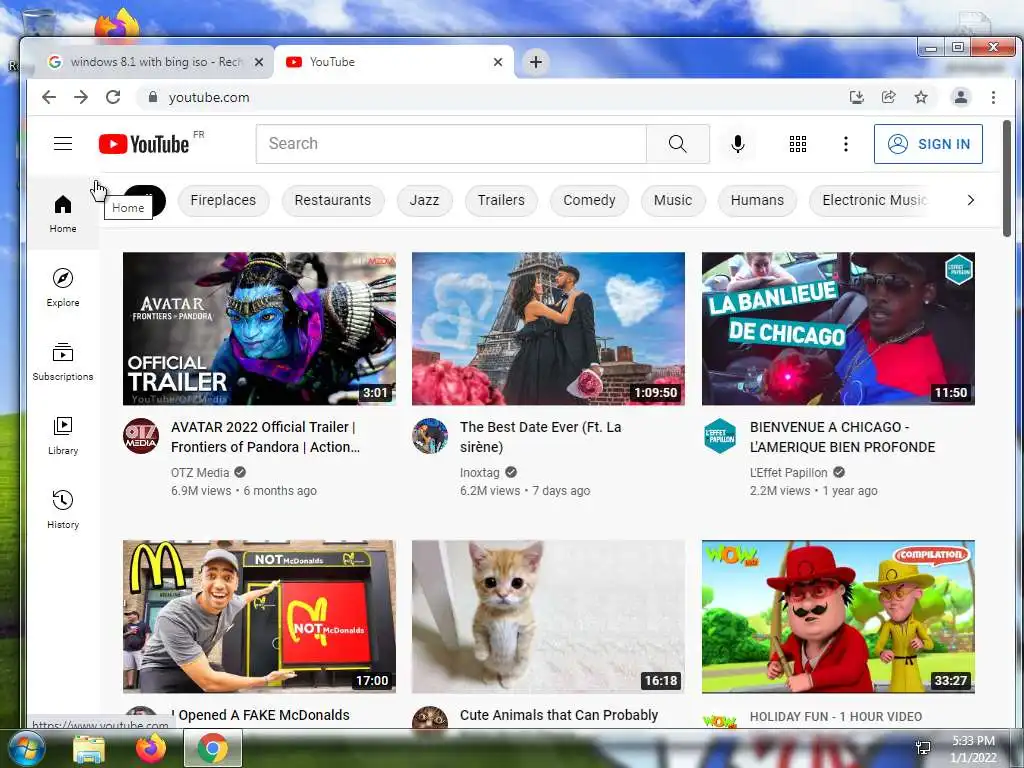Open File Explorer from the taskbar
Screen dimensions: 1024x768
(x=89, y=748)
